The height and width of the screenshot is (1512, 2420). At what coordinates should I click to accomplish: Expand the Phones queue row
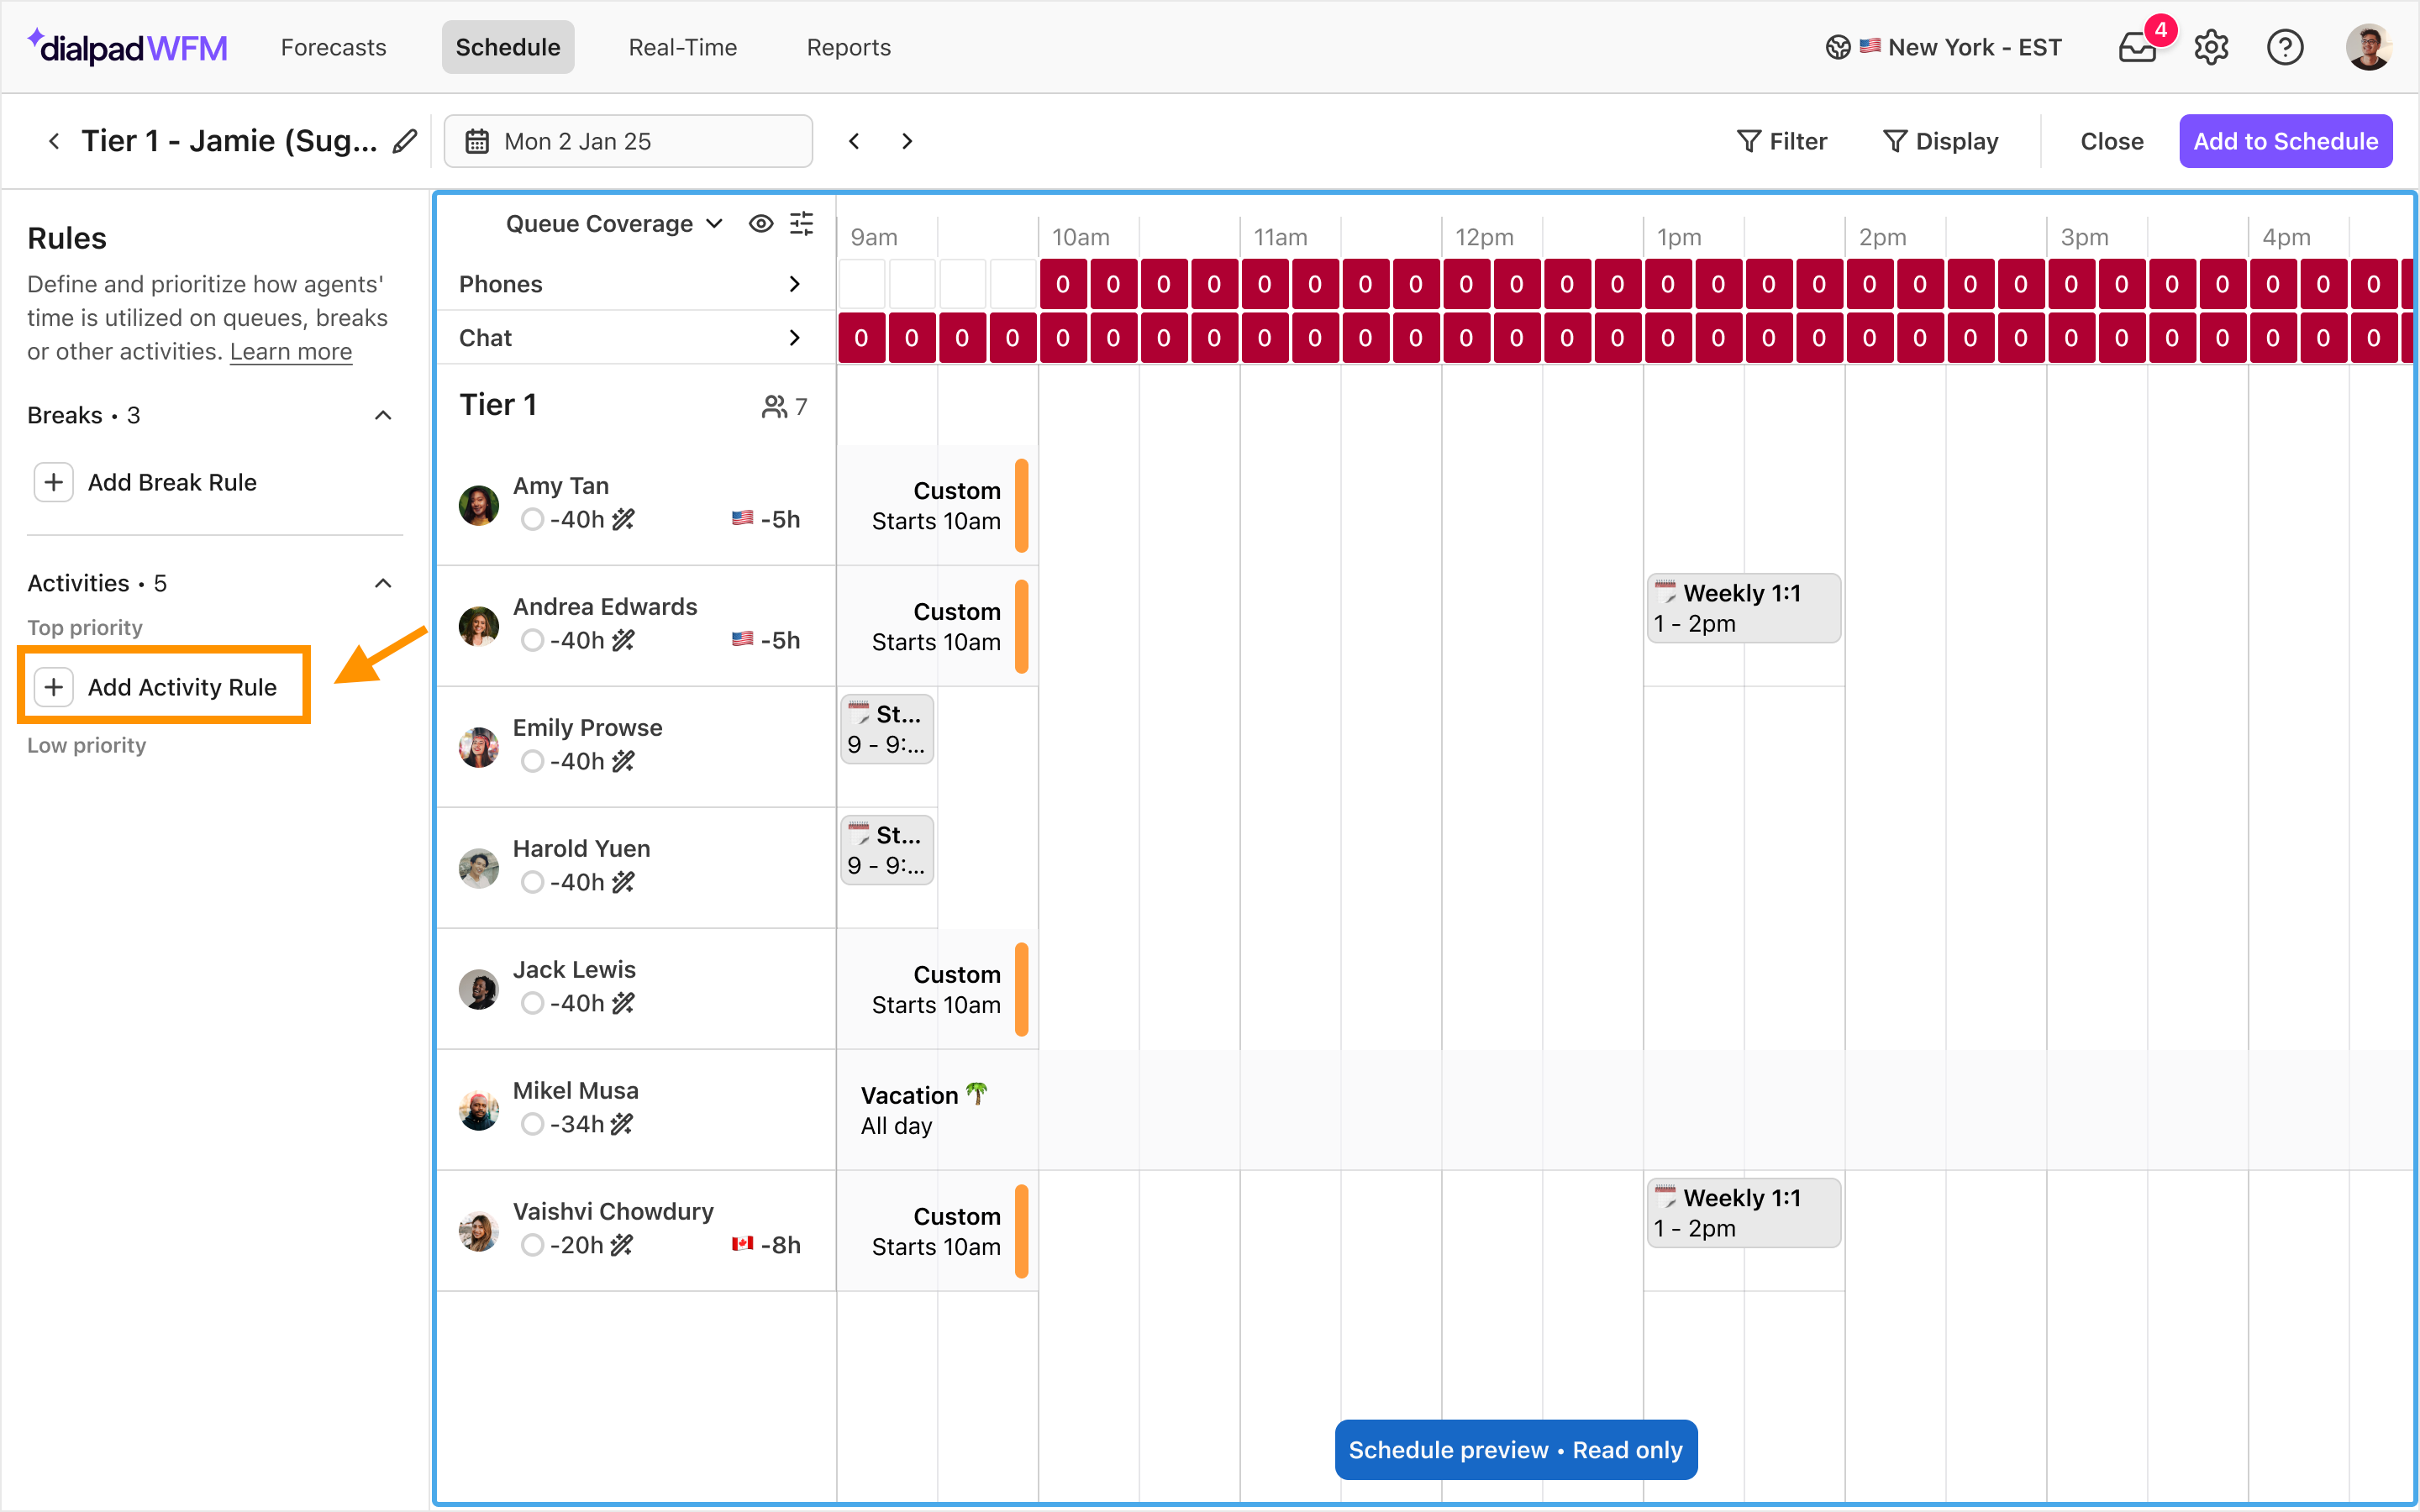pyautogui.click(x=794, y=284)
